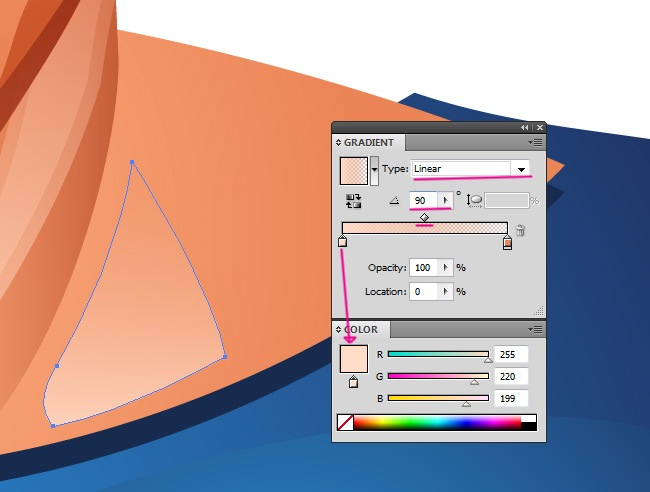Screen dimensions: 650x492
Task: Collapse the panel group with double-arrow icon
Action: tap(525, 128)
